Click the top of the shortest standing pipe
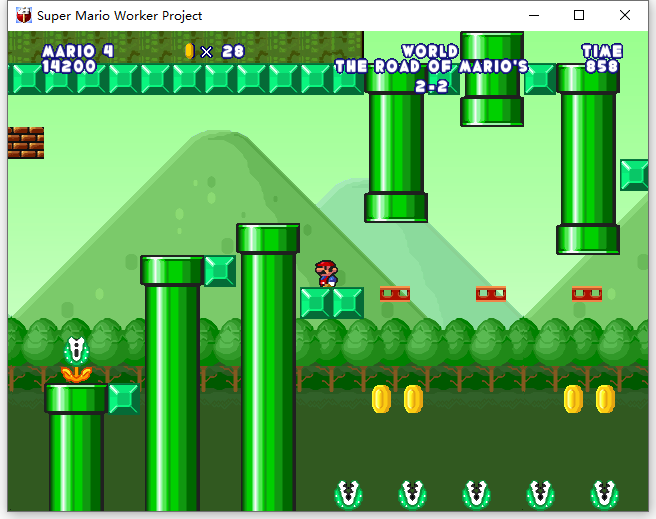The height and width of the screenshot is (519, 656). click(x=76, y=399)
